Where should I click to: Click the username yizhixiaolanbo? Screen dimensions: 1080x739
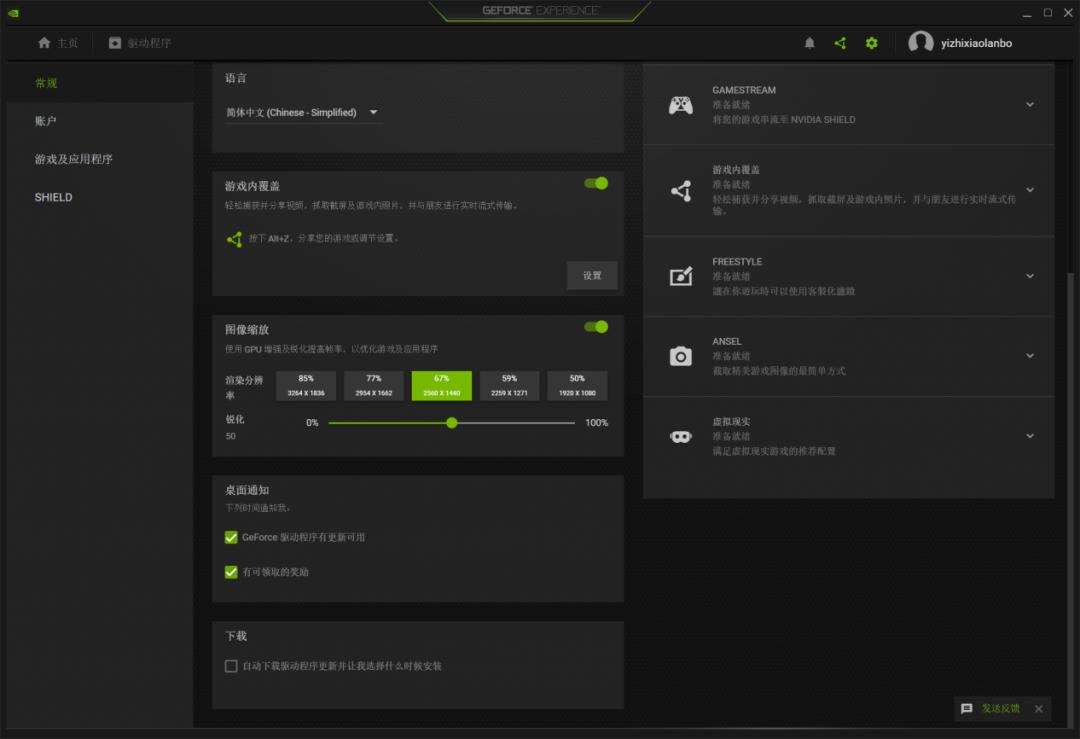tap(976, 43)
